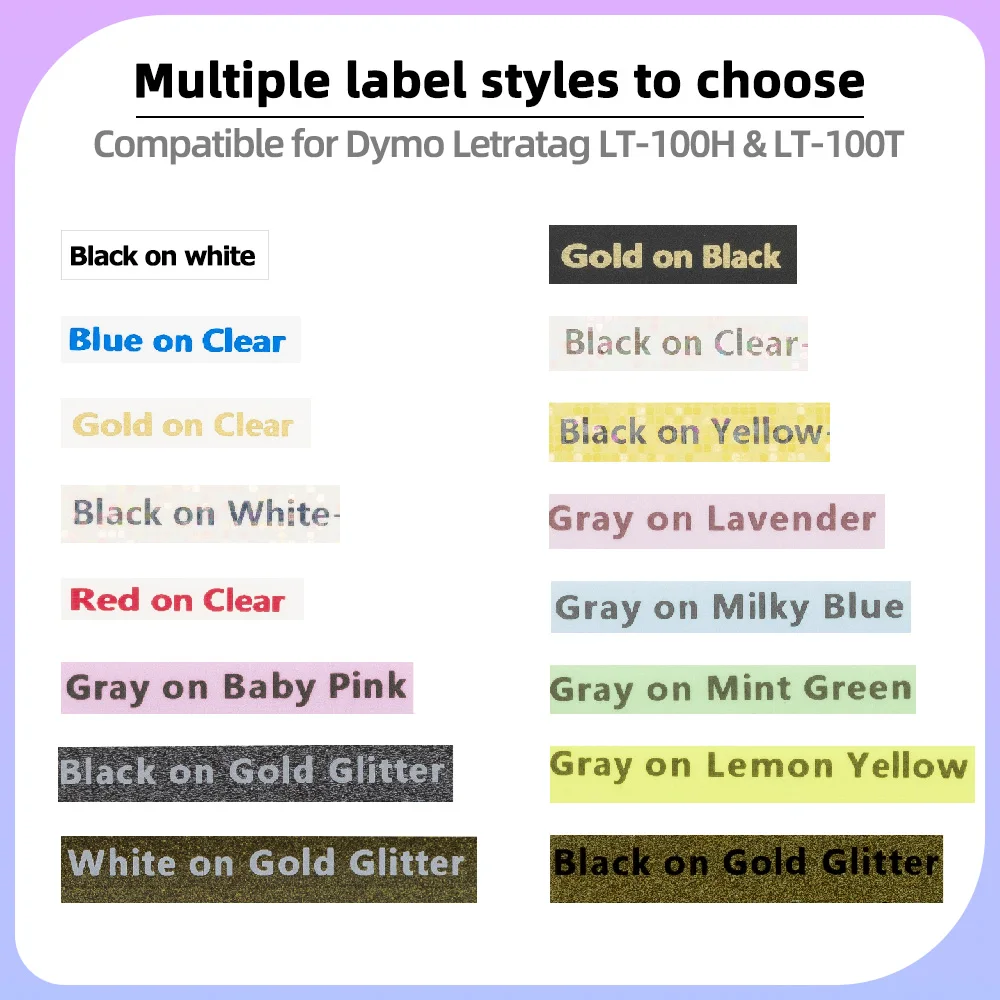Select the plain bordered 'Black on white' label
The height and width of the screenshot is (1000, 1000).
click(x=164, y=256)
